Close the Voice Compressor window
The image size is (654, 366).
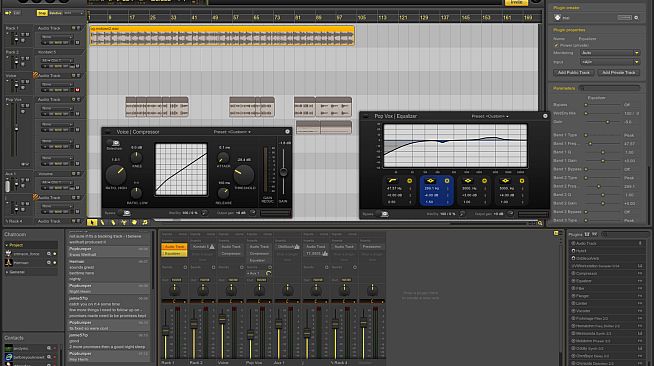pyautogui.click(x=287, y=132)
